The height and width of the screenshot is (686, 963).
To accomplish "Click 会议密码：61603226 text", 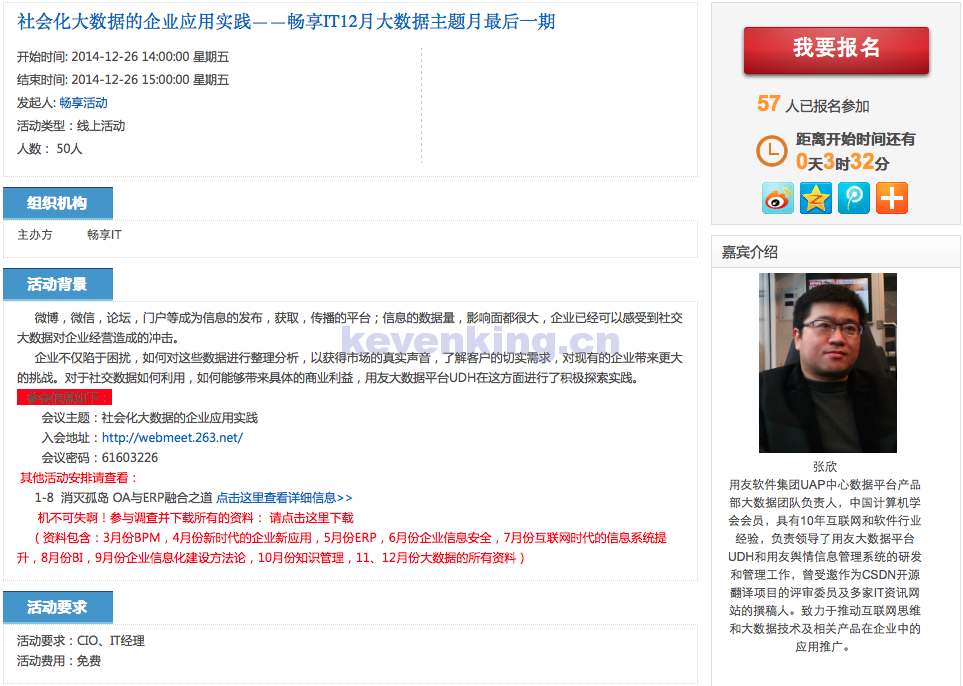I will point(99,458).
